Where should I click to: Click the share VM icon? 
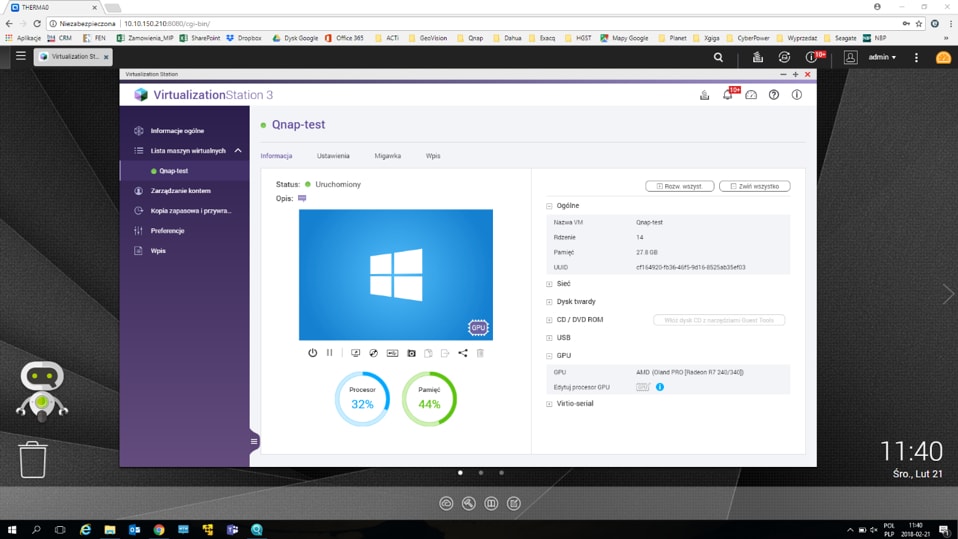(x=463, y=353)
